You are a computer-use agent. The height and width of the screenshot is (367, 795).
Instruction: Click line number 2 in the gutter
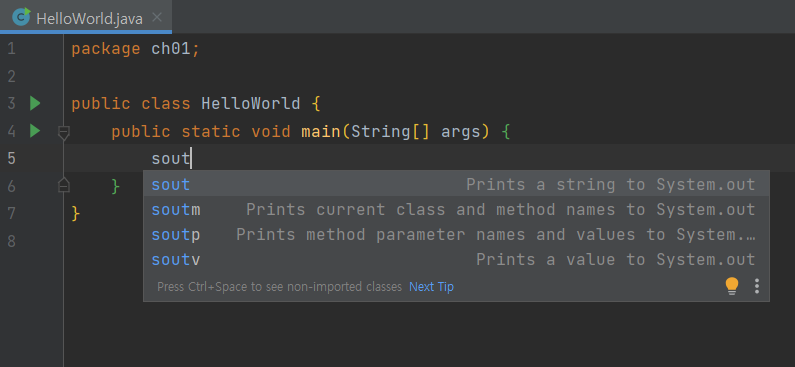(x=11, y=77)
